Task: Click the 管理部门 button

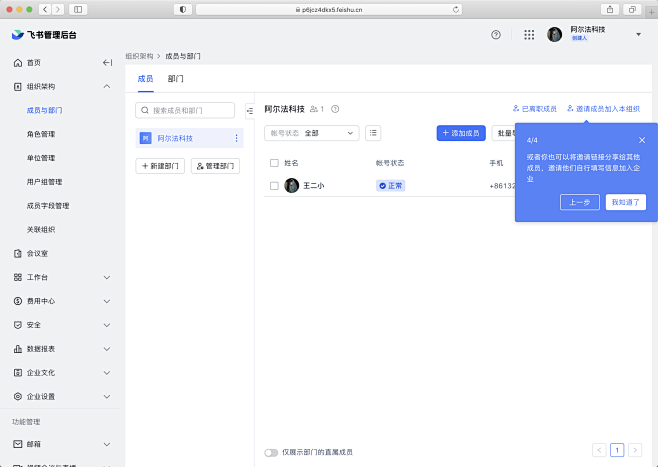Action: [x=215, y=166]
